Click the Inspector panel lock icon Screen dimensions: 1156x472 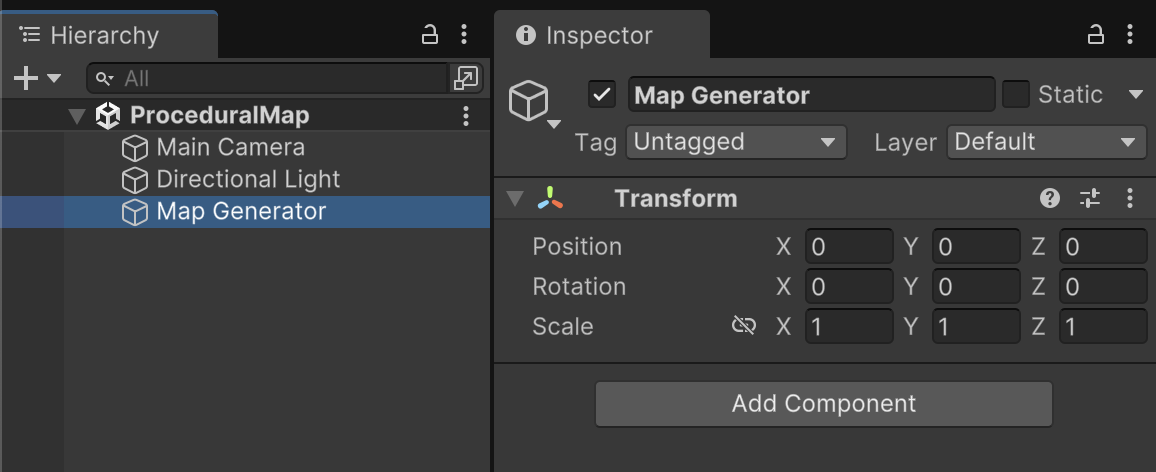[1096, 36]
